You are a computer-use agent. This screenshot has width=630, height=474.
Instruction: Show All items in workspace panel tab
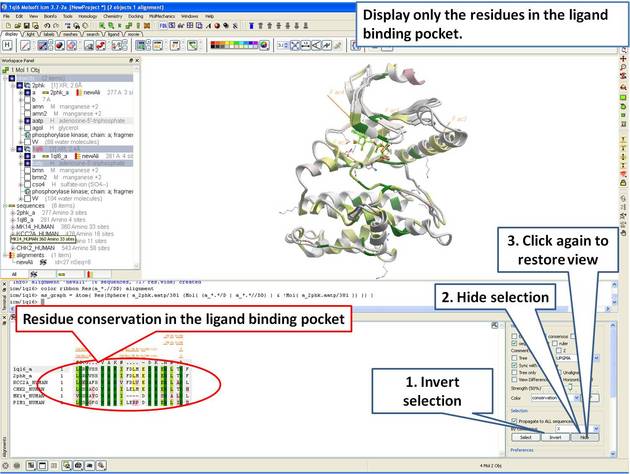pos(14,274)
